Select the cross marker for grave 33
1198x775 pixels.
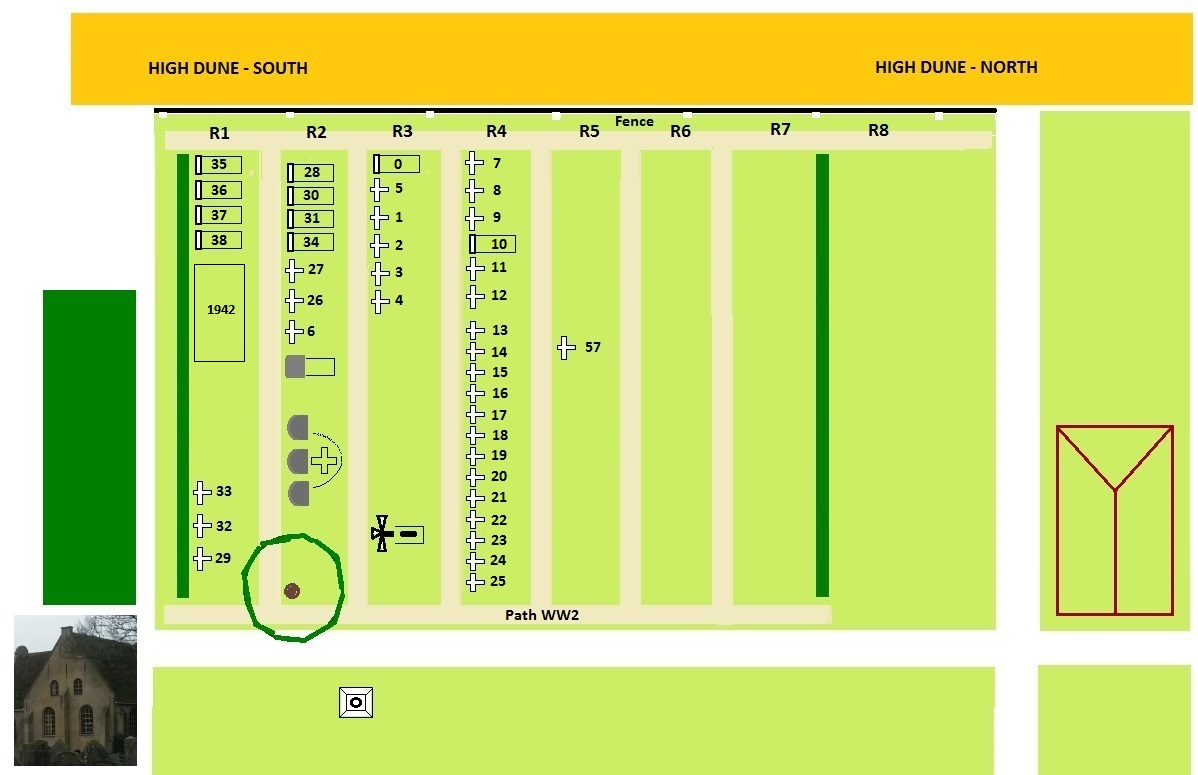(x=201, y=492)
